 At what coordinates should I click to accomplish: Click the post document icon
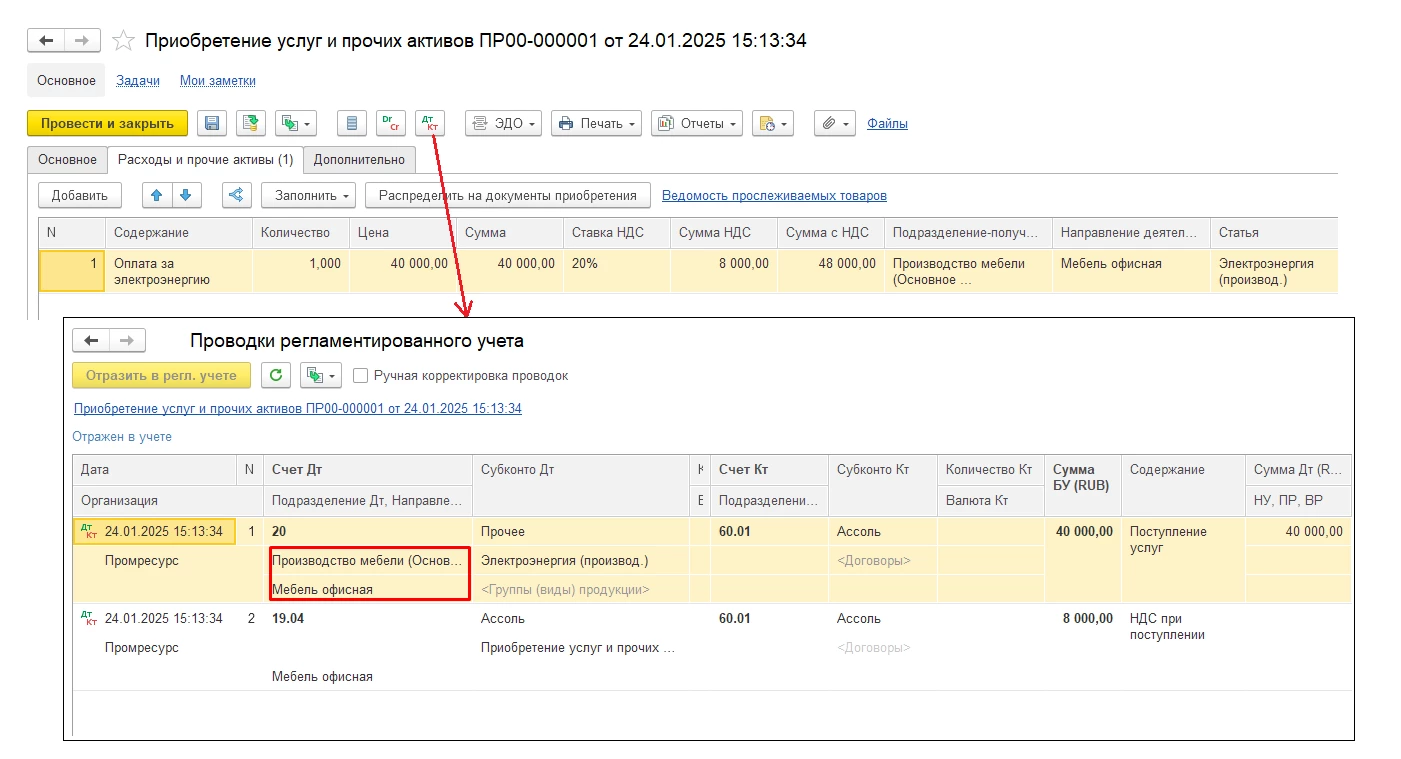pos(251,123)
